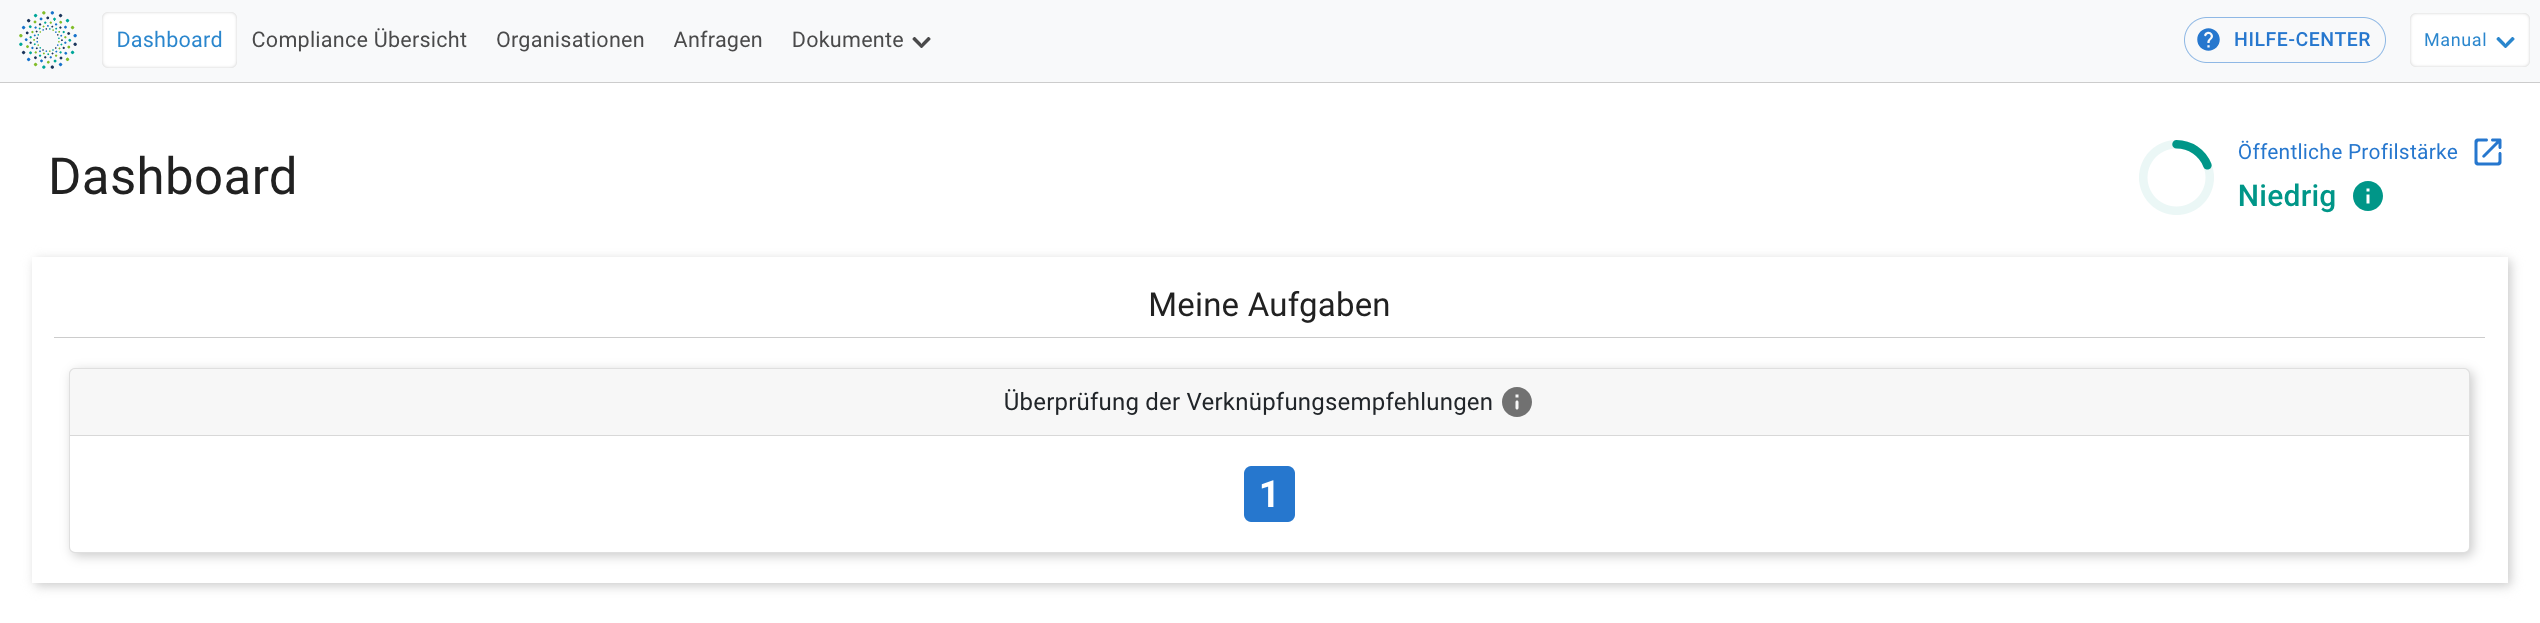
Task: Click the question mark icon in HILFE-CENTER
Action: [2209, 40]
